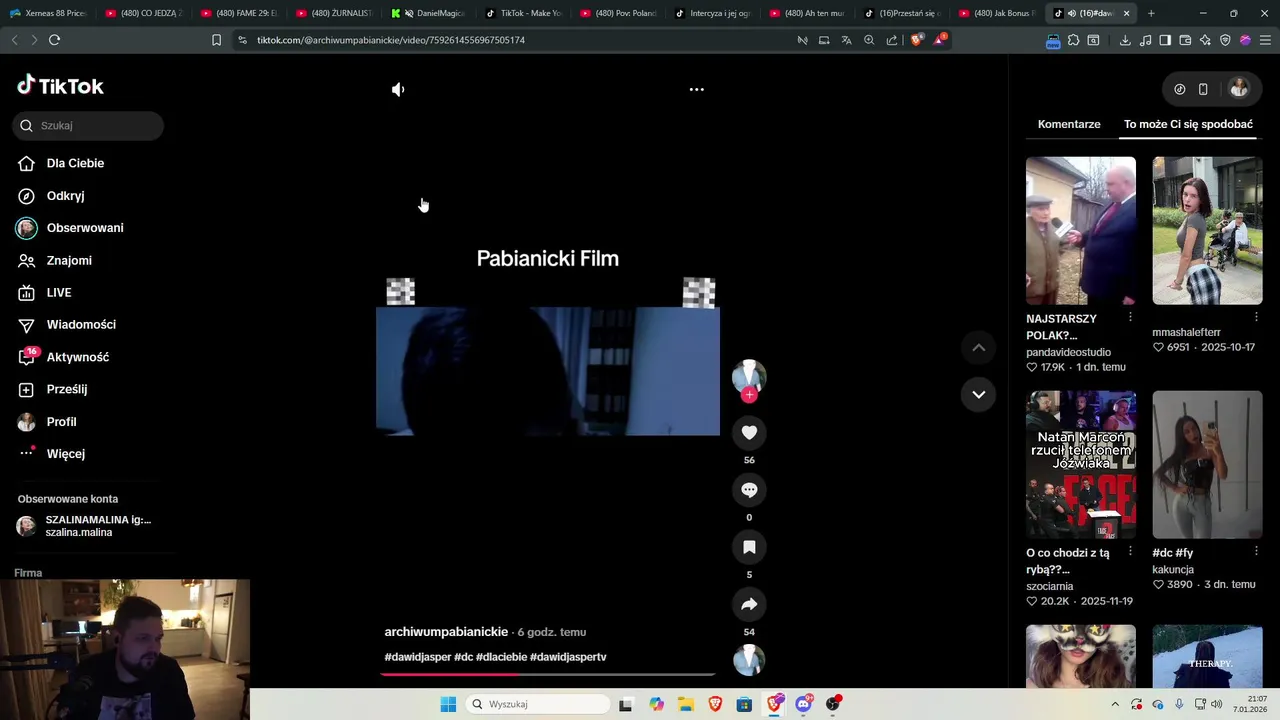Open Brave Shields lion icon

pyautogui.click(x=917, y=40)
